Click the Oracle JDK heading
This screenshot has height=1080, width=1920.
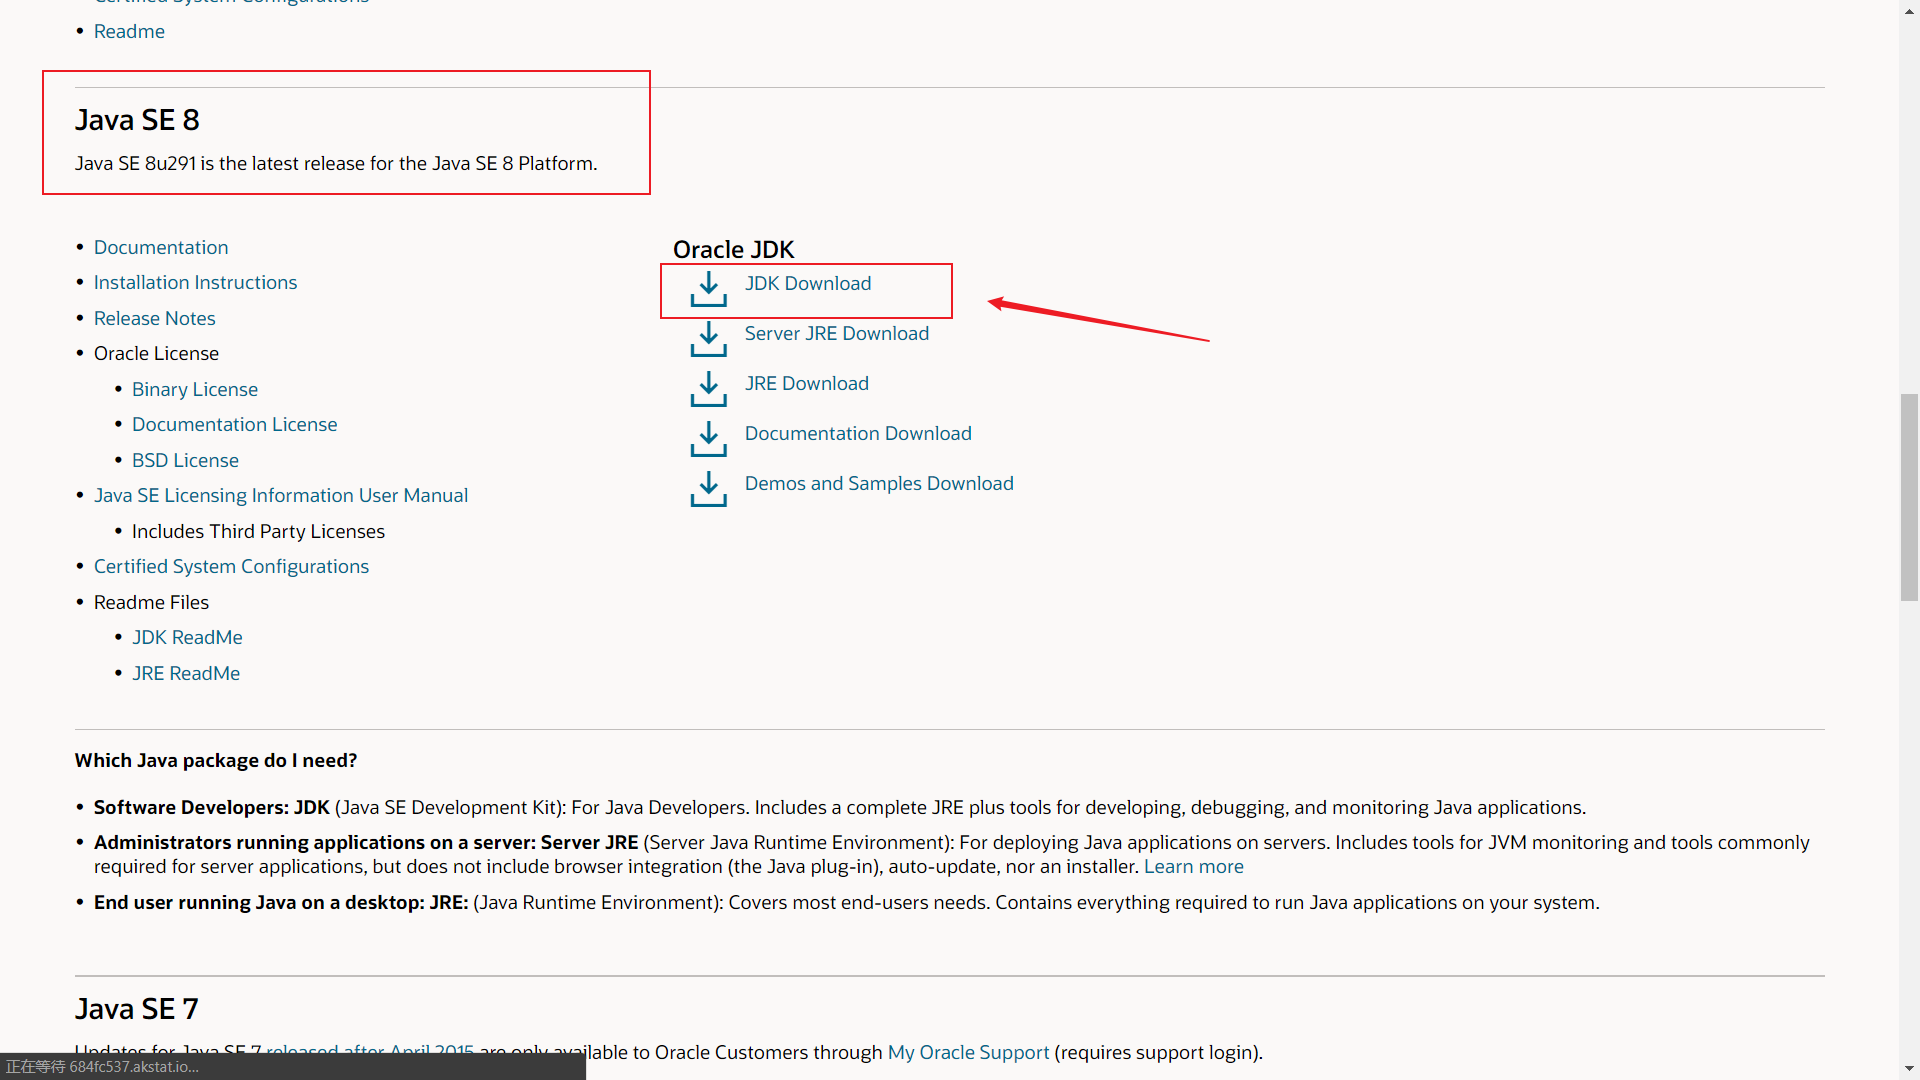click(x=733, y=249)
